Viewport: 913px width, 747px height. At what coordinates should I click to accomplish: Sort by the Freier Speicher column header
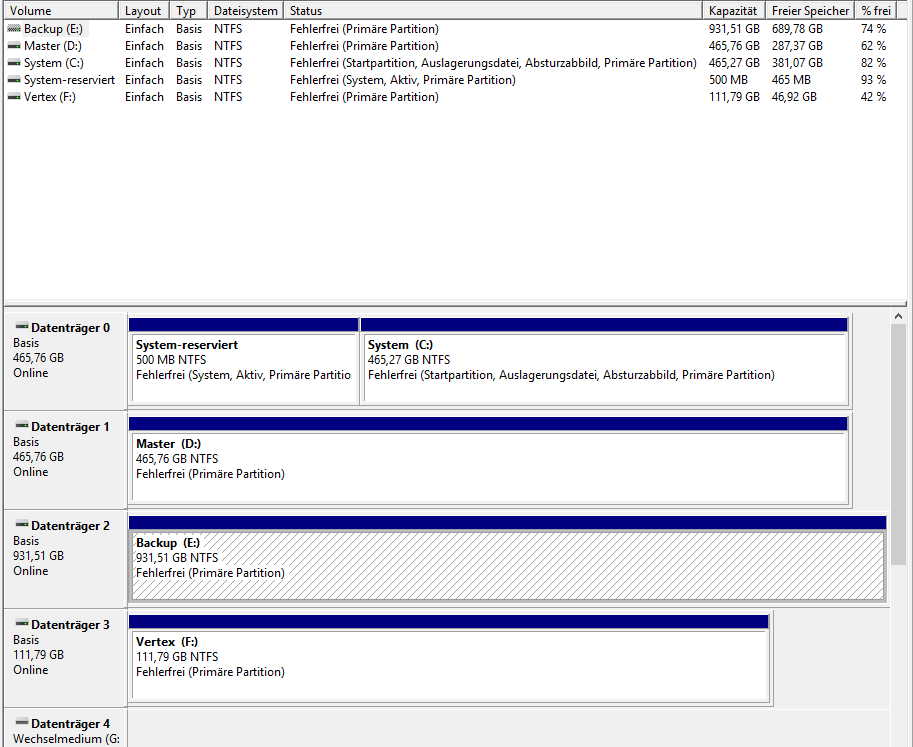coord(810,10)
